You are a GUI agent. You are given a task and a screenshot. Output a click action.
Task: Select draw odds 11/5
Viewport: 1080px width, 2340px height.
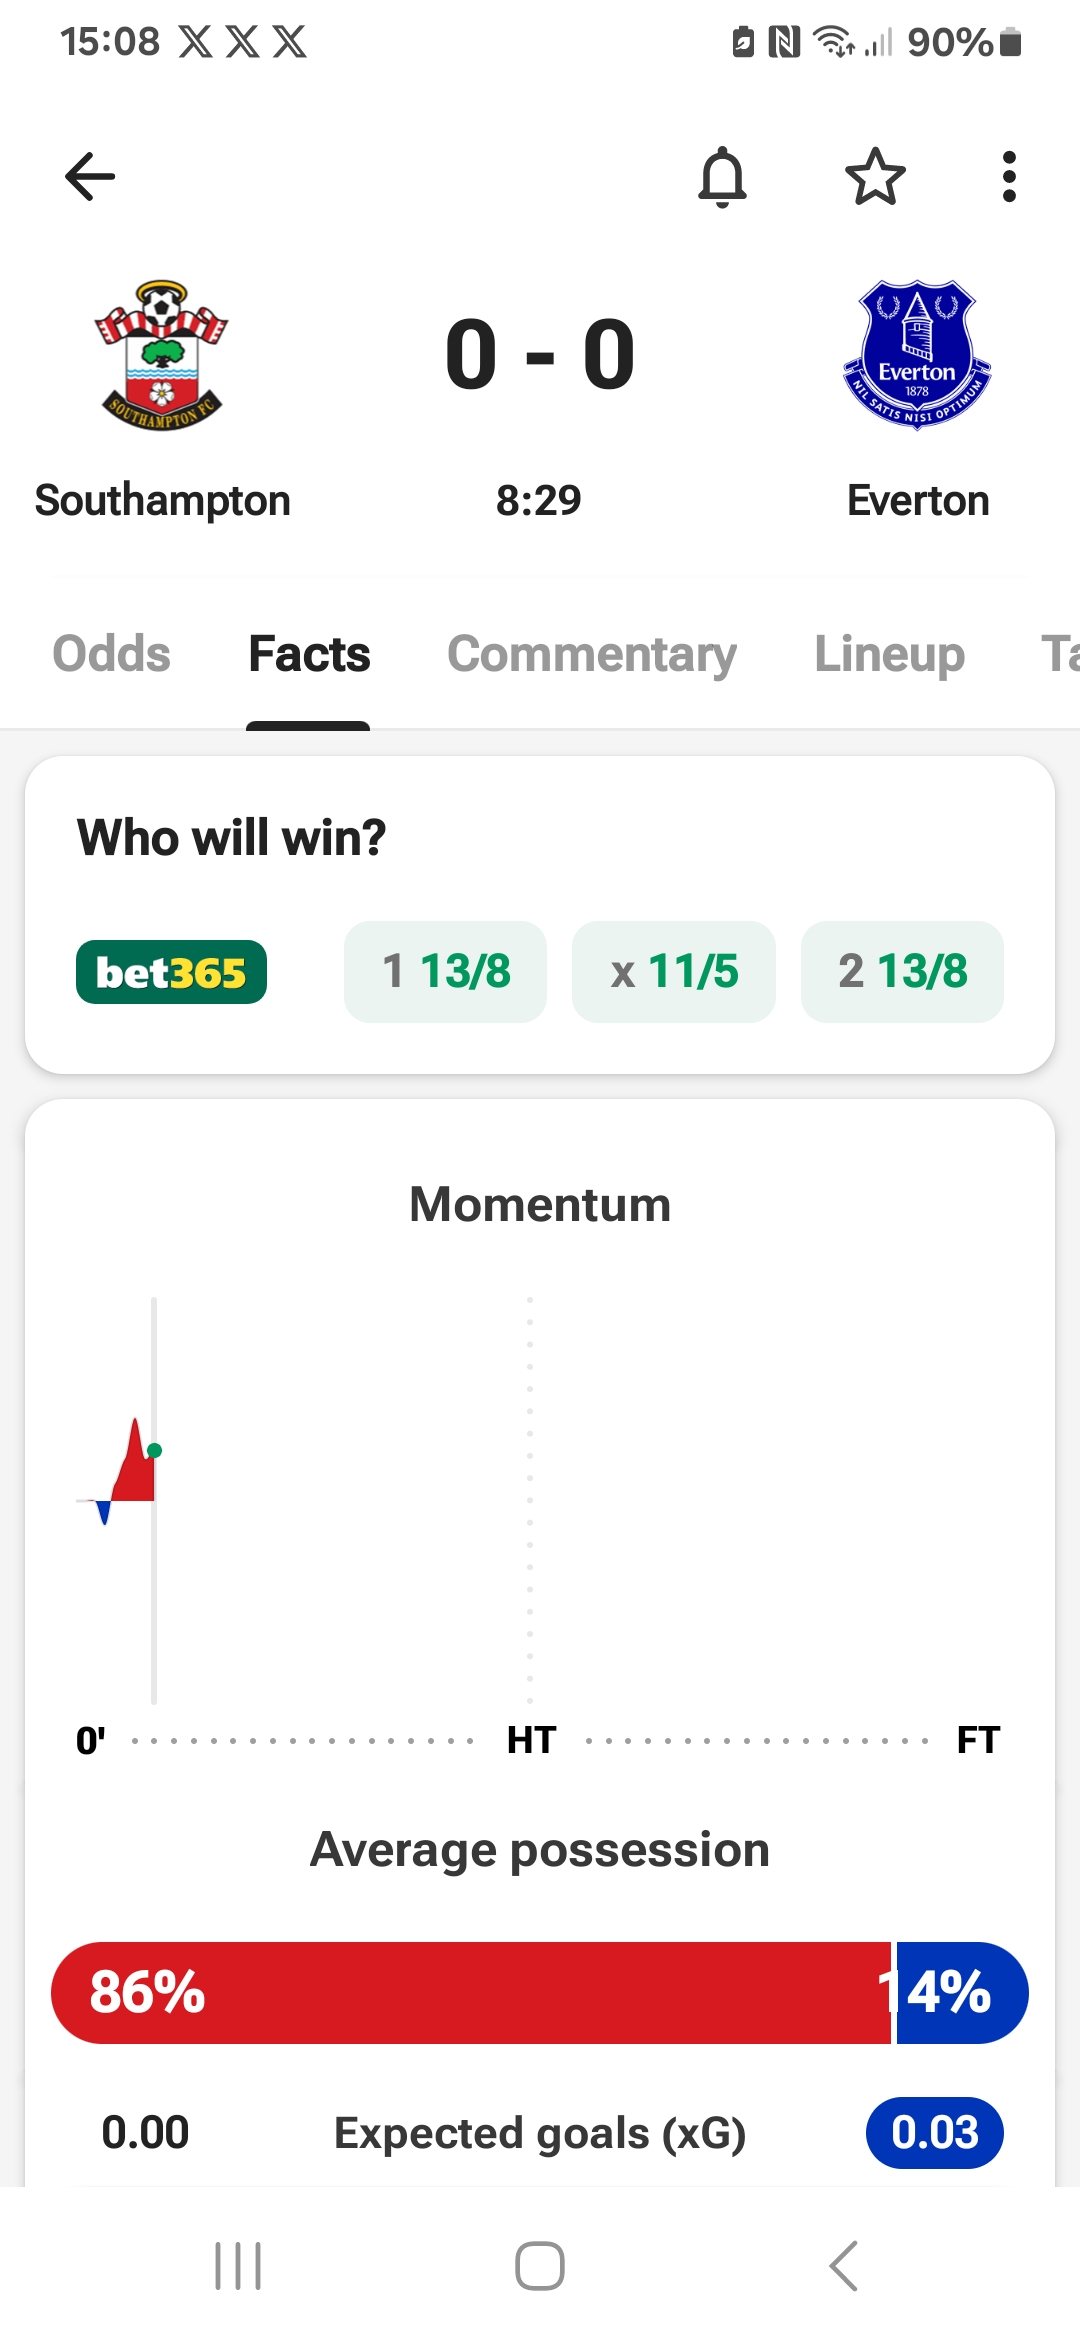click(x=674, y=972)
